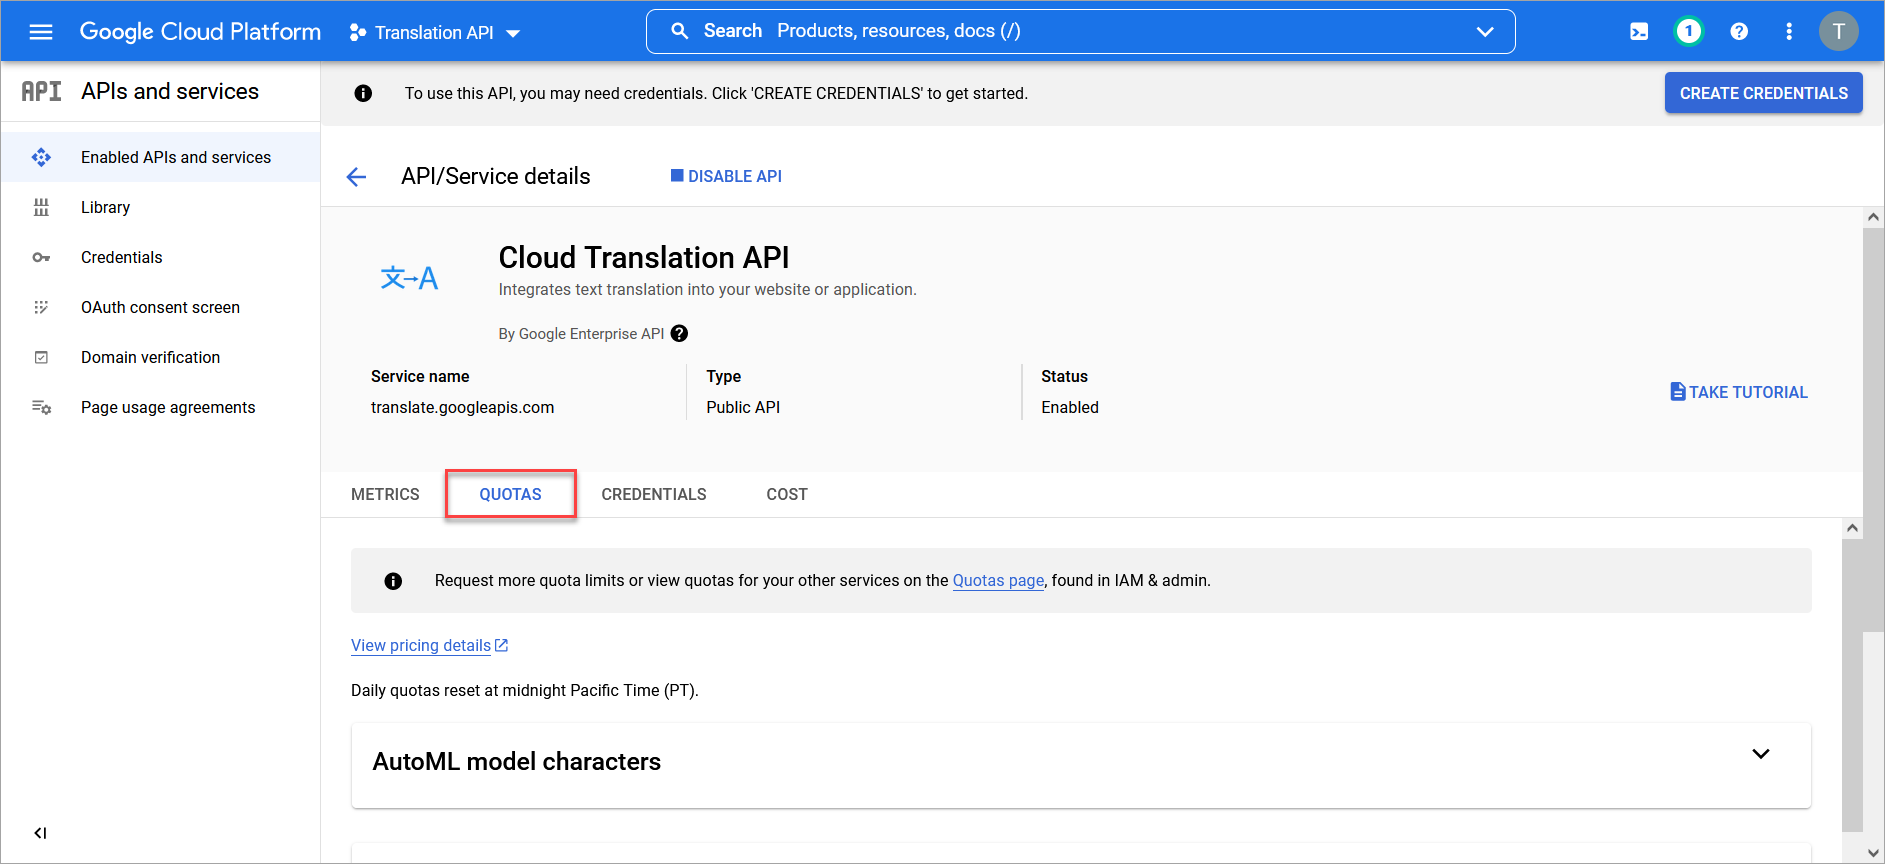Open notifications badge showing 1

tap(1689, 32)
